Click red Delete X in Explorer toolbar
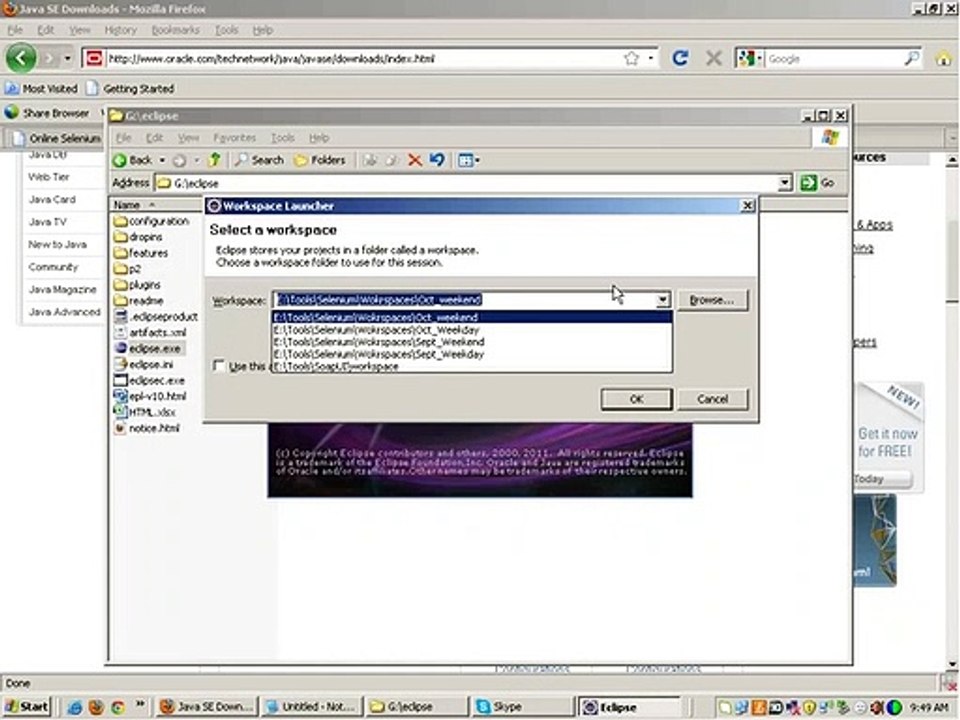960x720 pixels. (414, 160)
